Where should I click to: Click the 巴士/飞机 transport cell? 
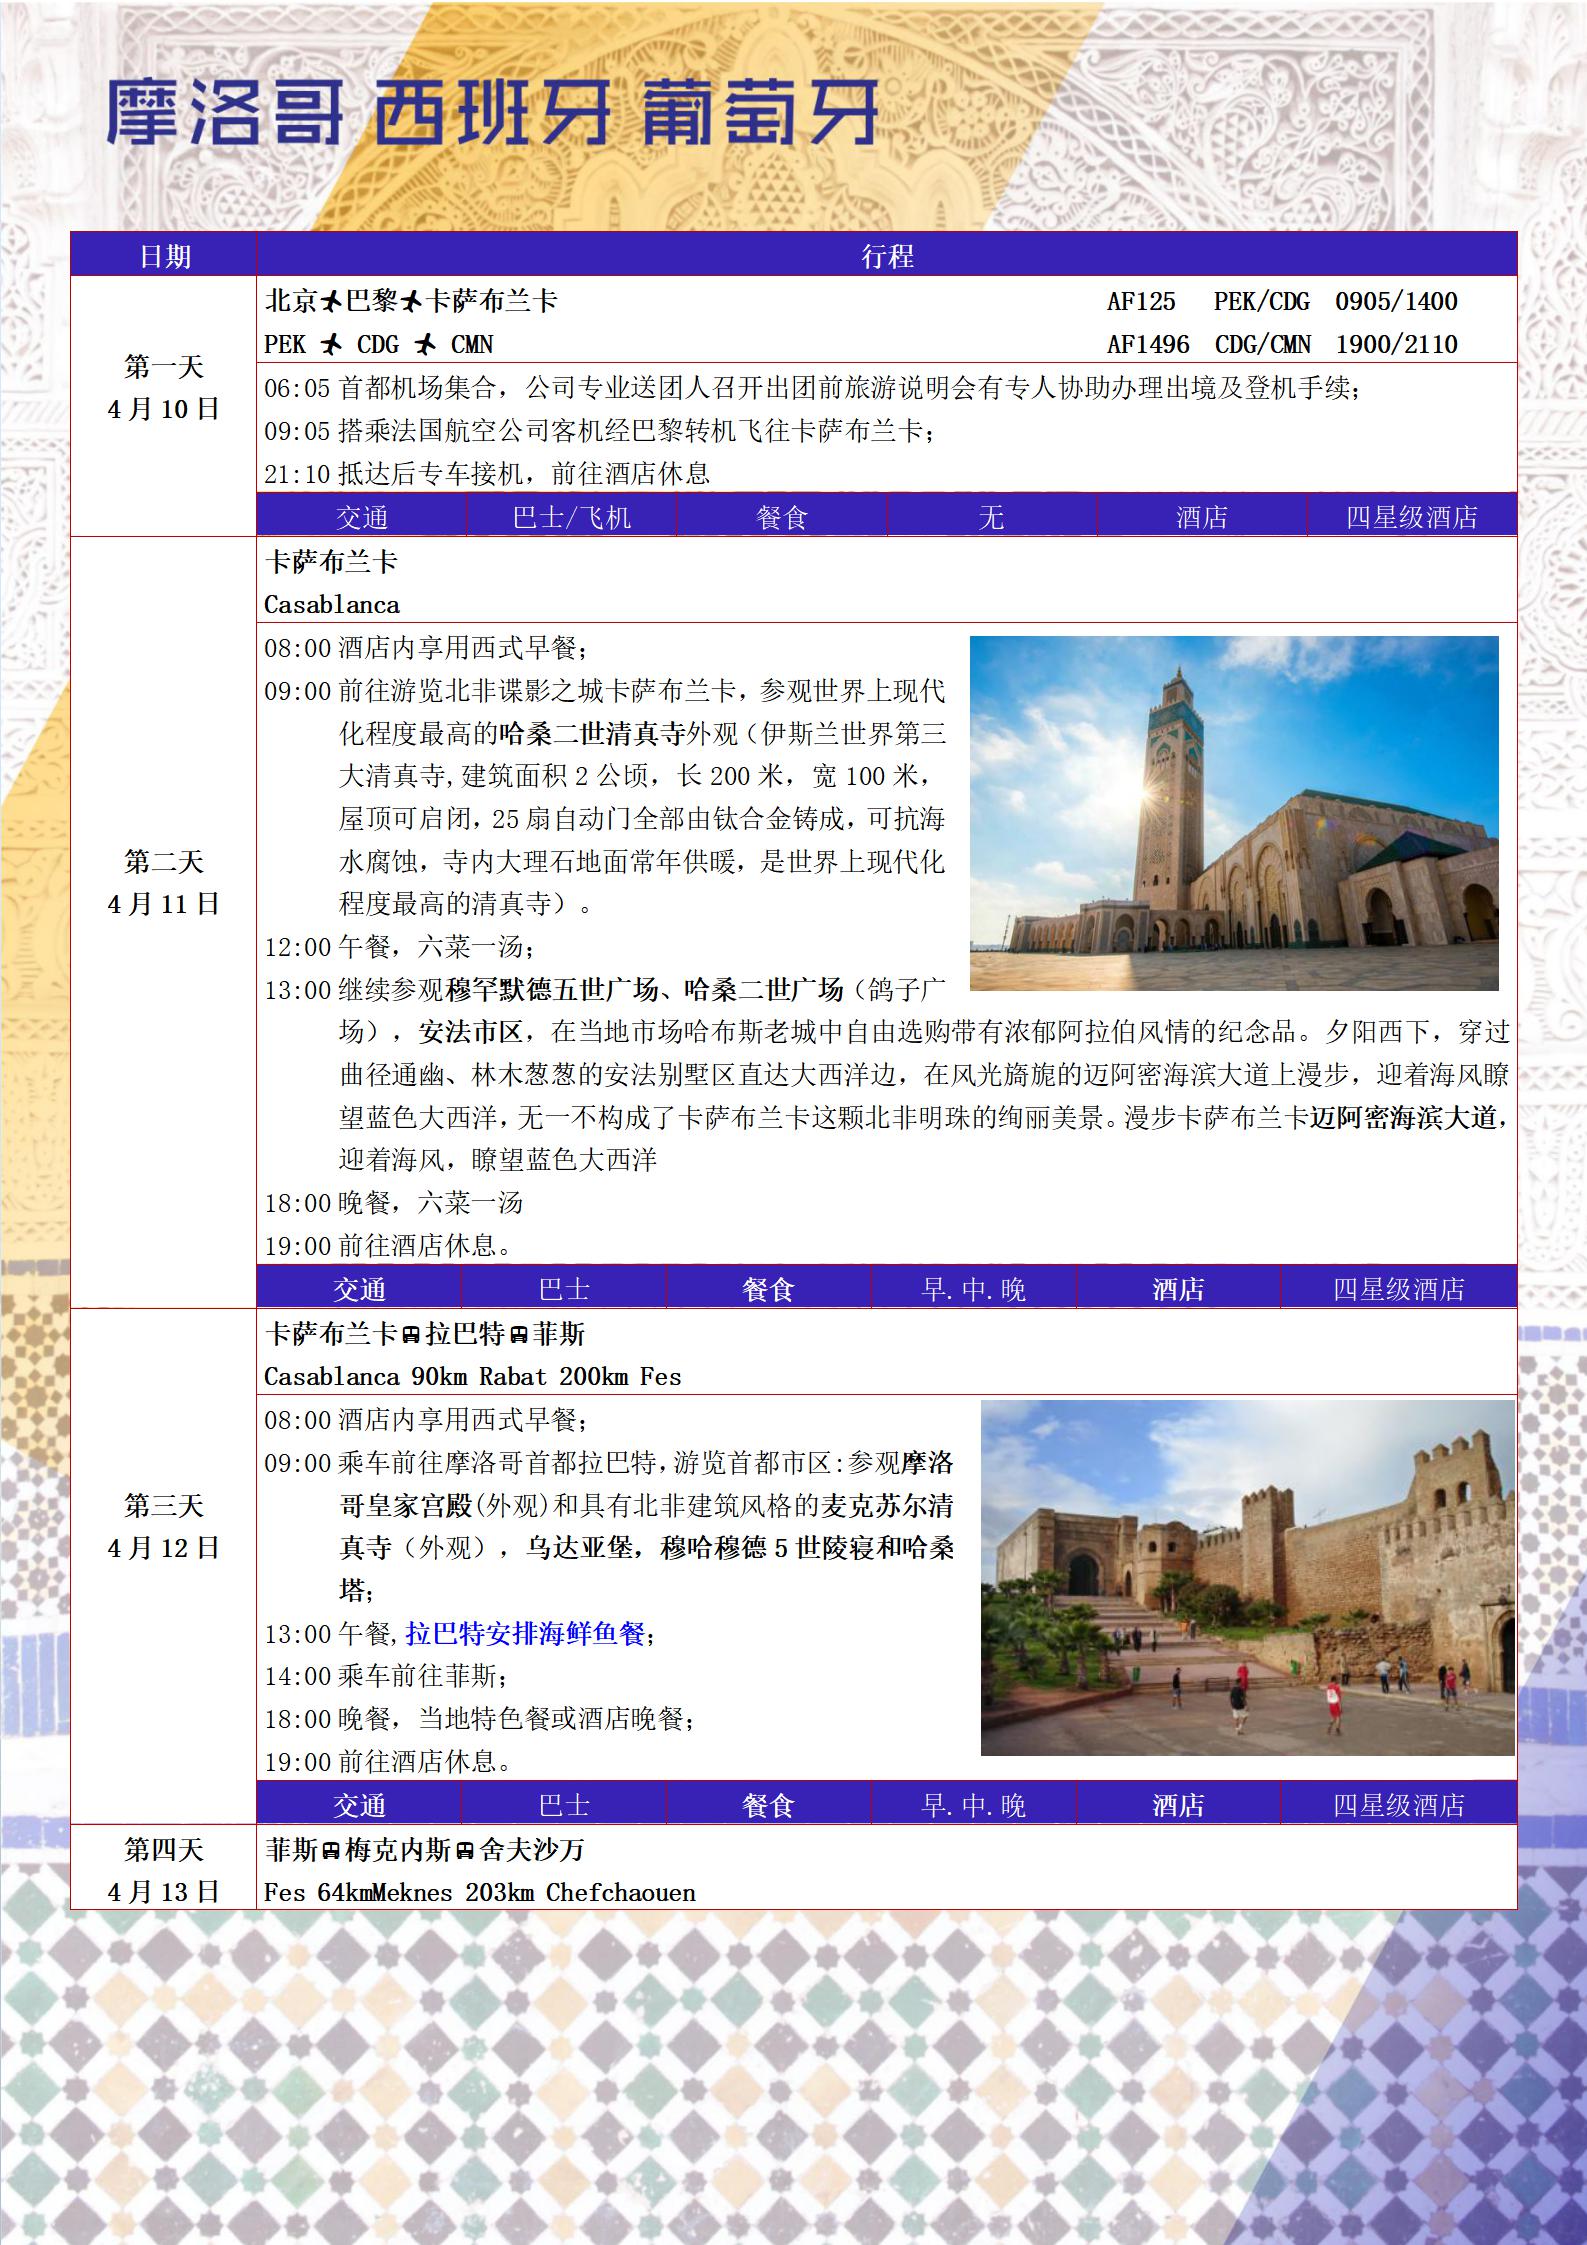click(571, 517)
